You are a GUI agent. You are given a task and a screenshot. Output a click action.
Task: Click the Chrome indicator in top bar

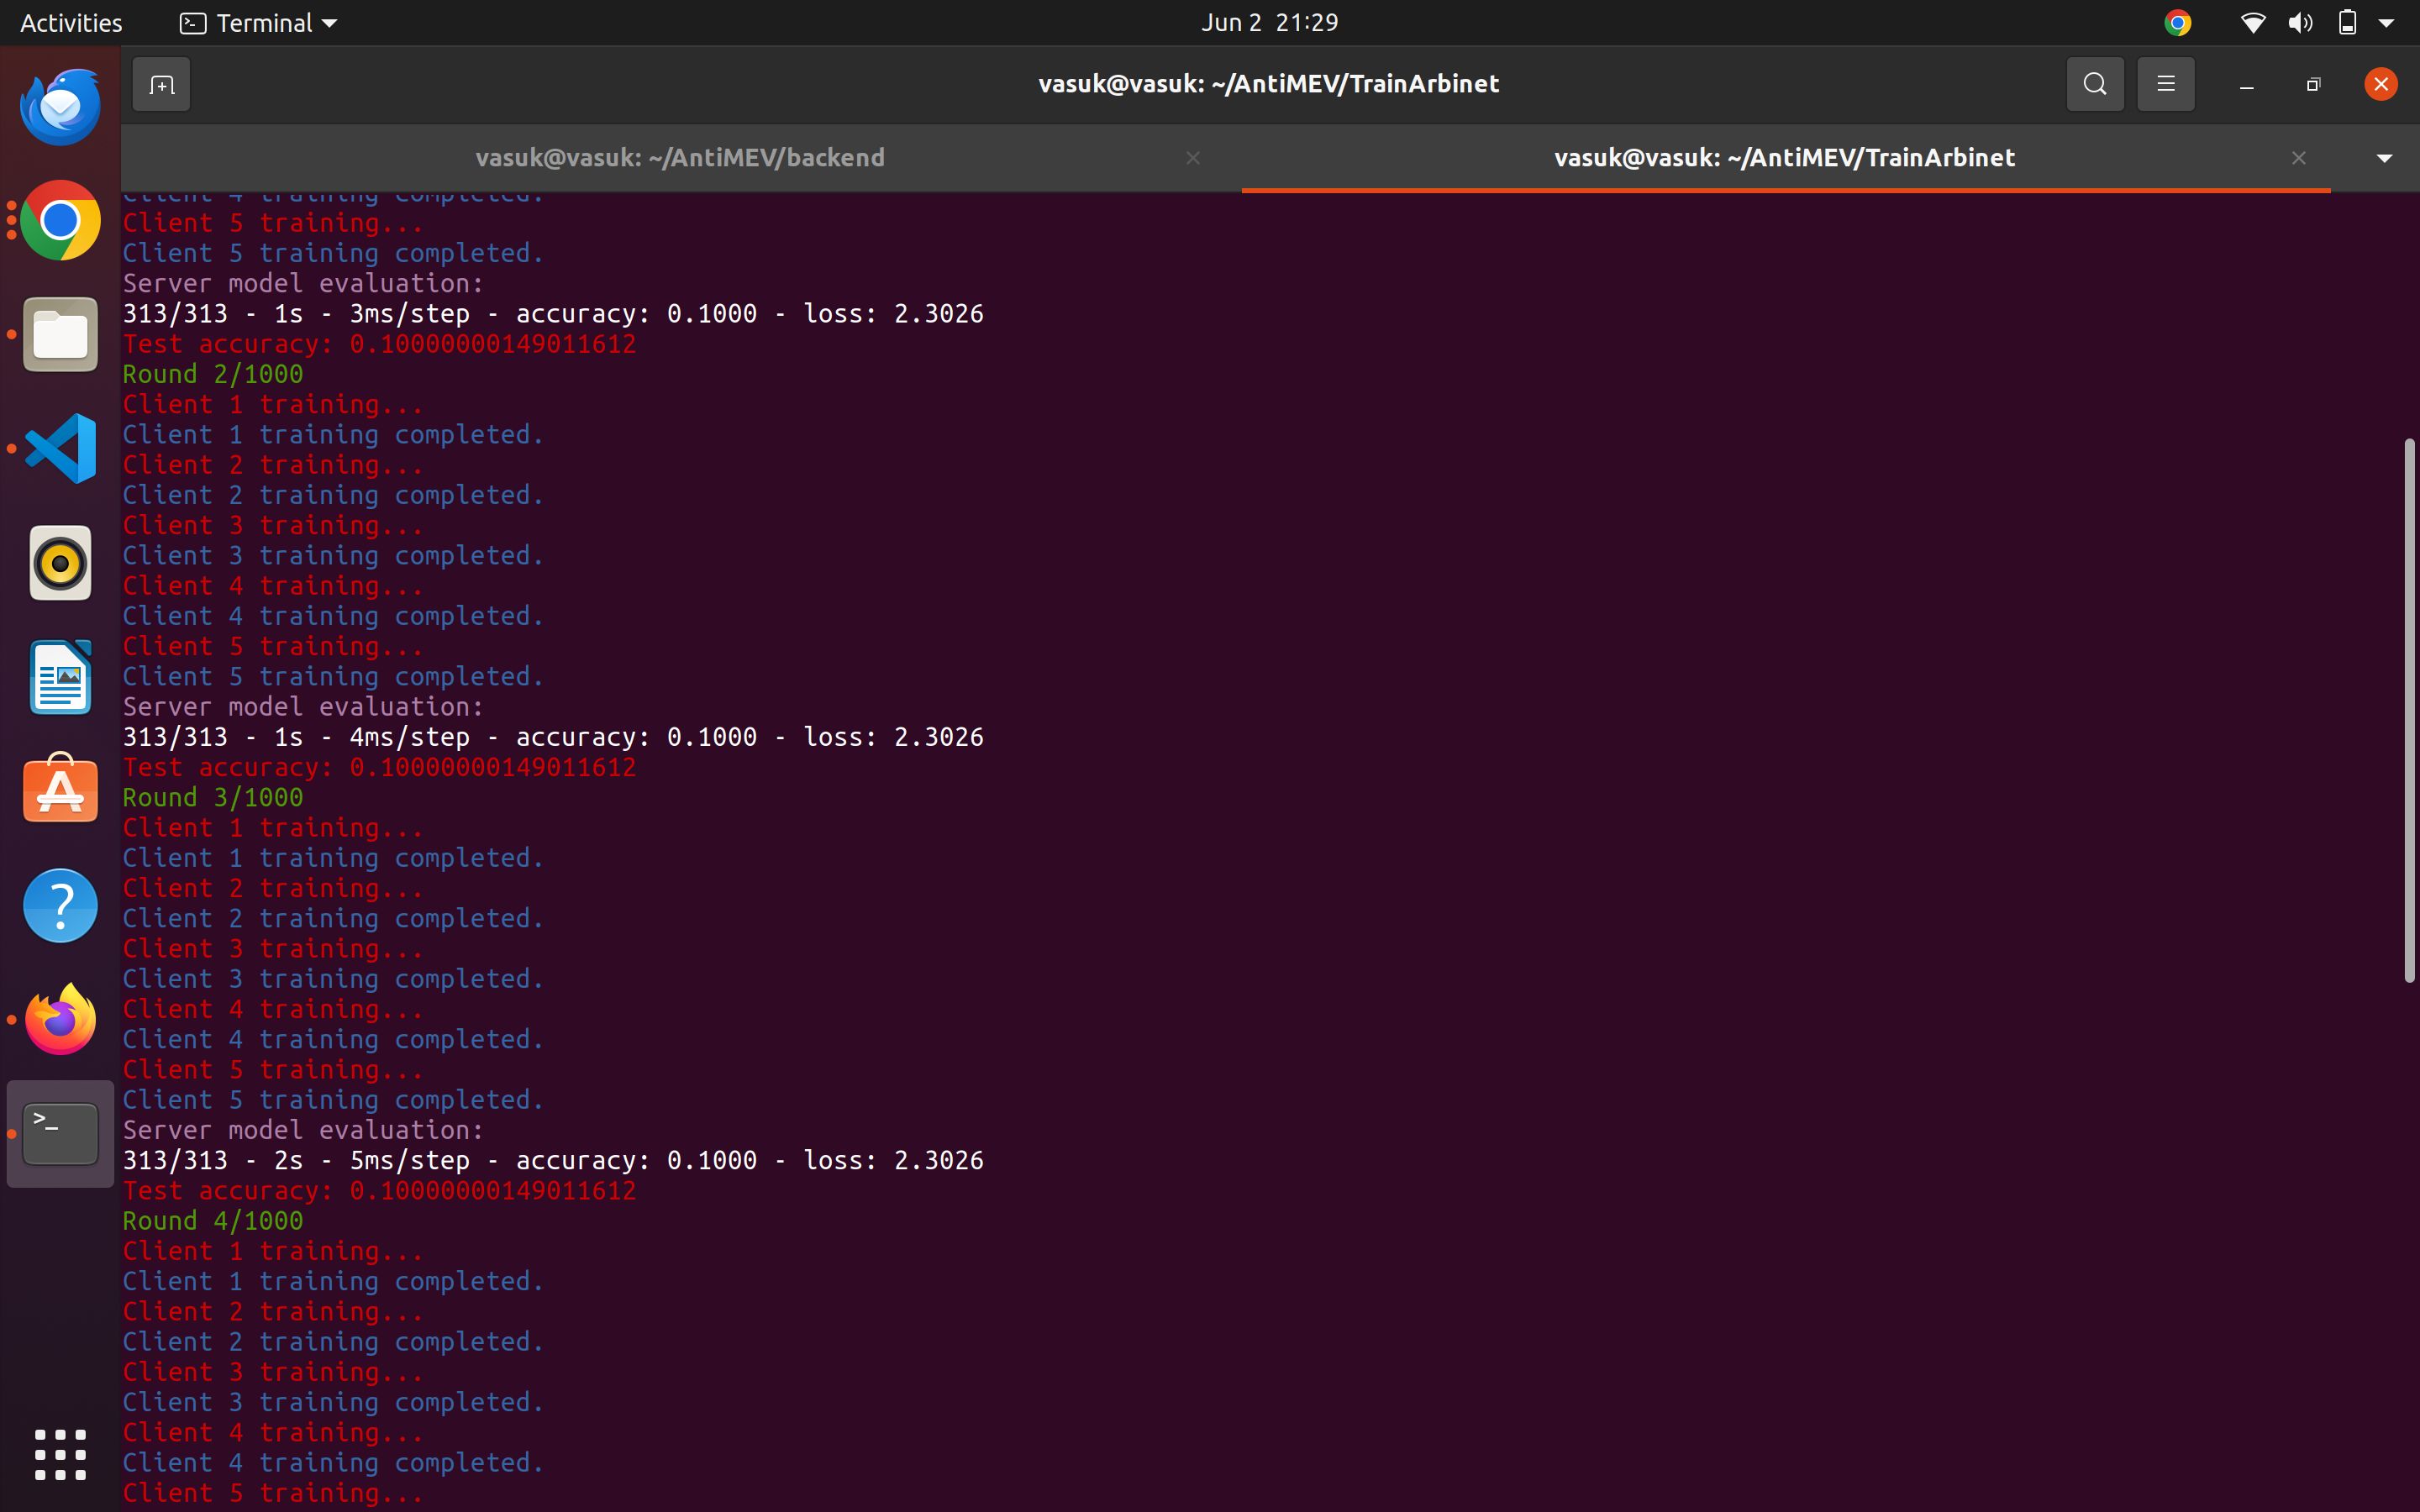pos(2177,22)
